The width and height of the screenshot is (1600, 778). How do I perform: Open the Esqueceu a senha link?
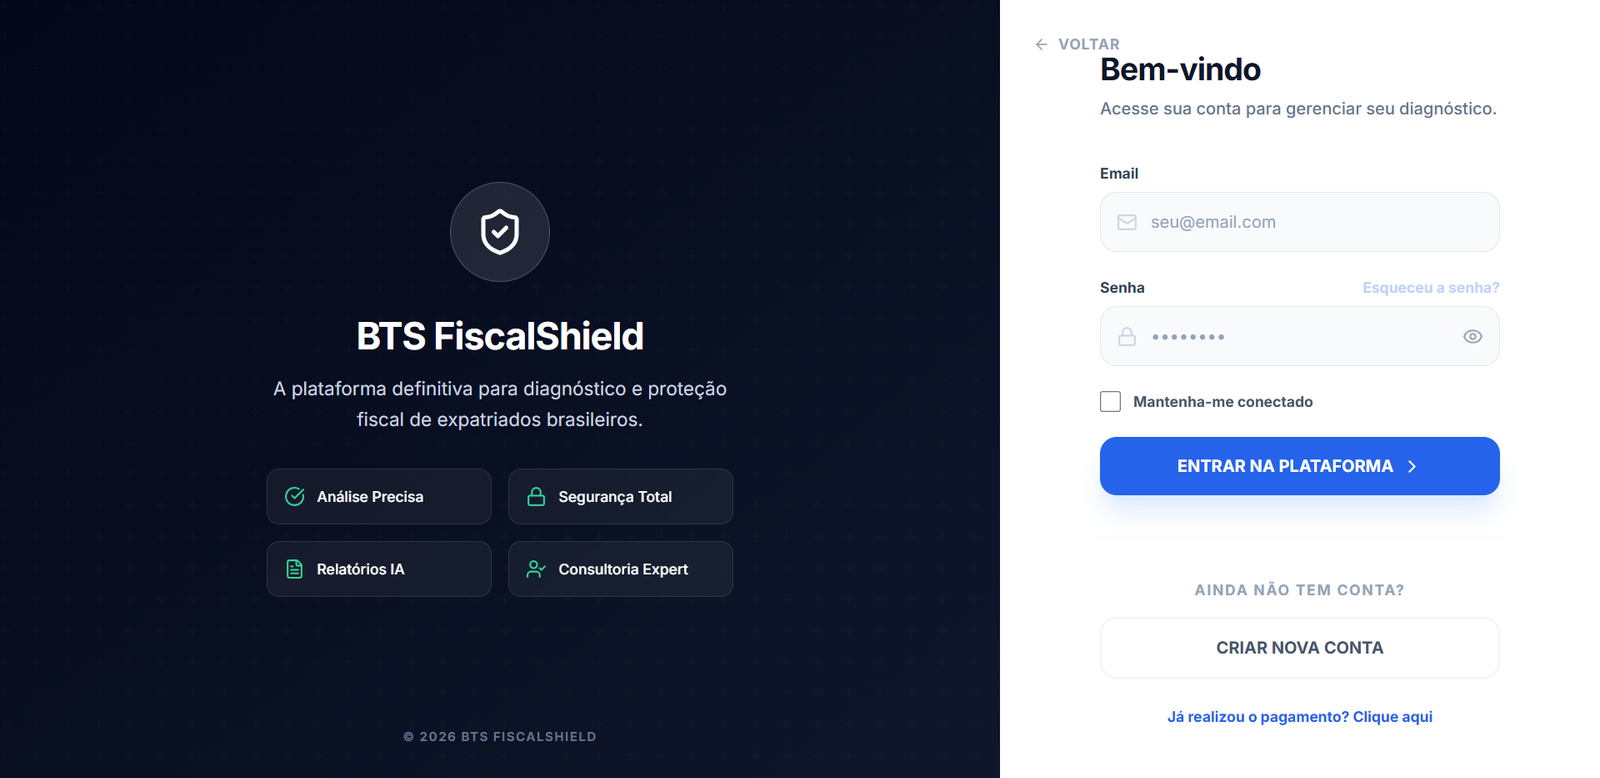click(x=1430, y=288)
